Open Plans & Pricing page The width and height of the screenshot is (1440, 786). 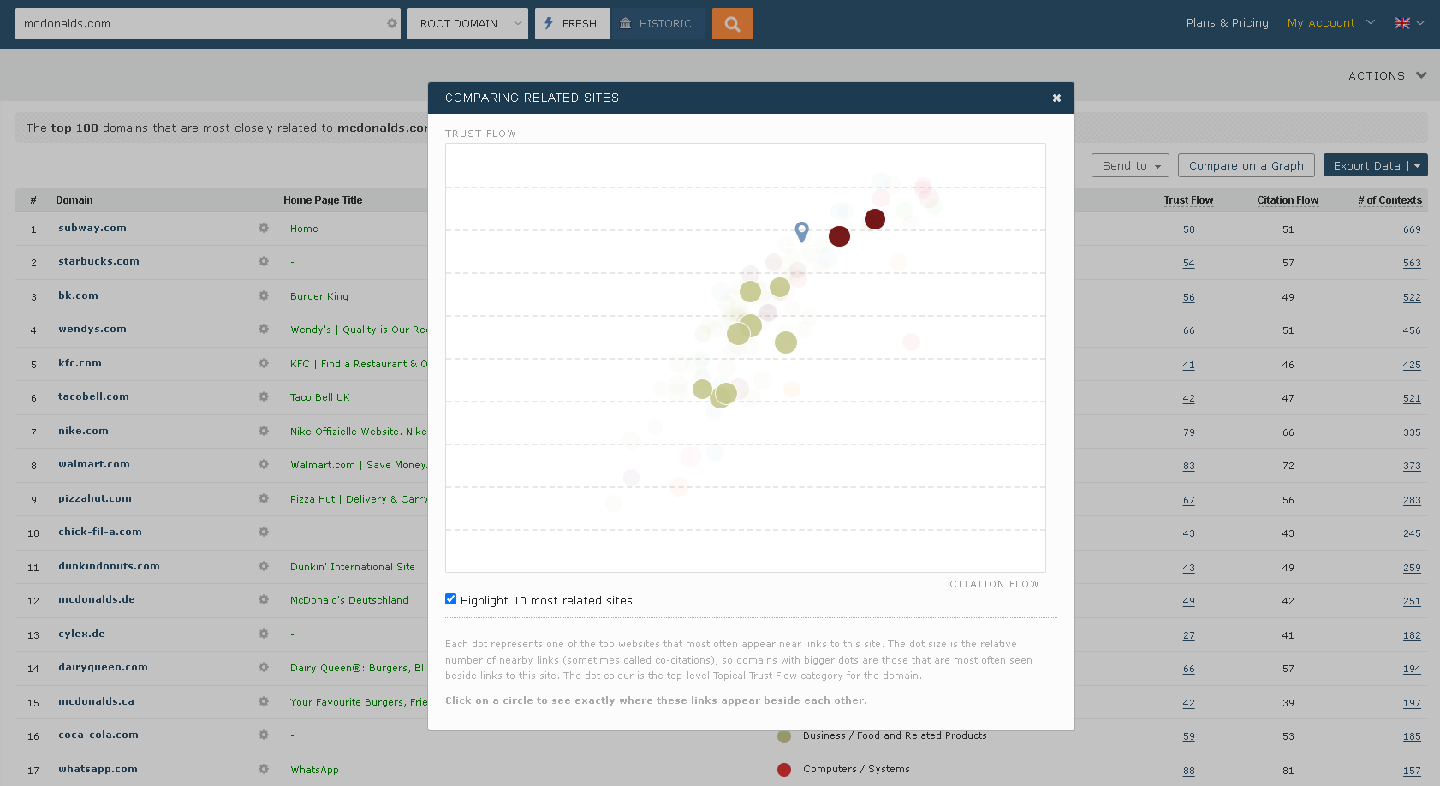tap(1226, 23)
